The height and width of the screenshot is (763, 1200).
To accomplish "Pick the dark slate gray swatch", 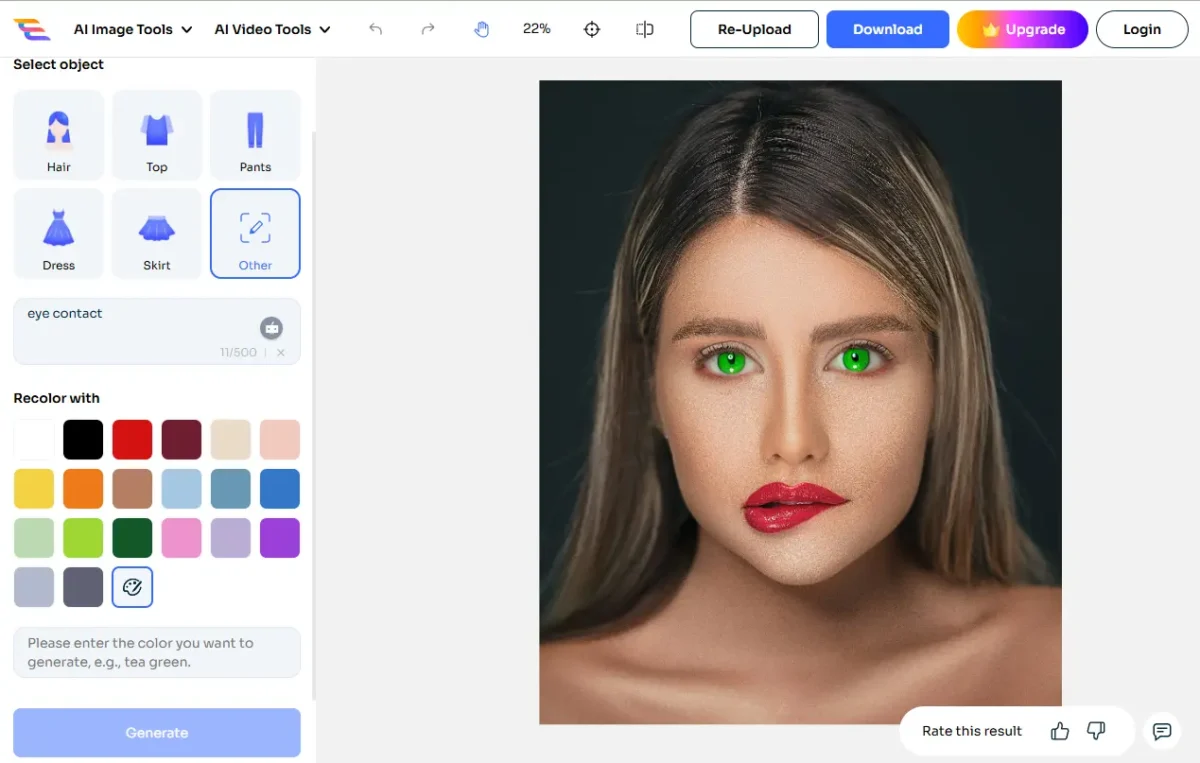I will coord(83,587).
